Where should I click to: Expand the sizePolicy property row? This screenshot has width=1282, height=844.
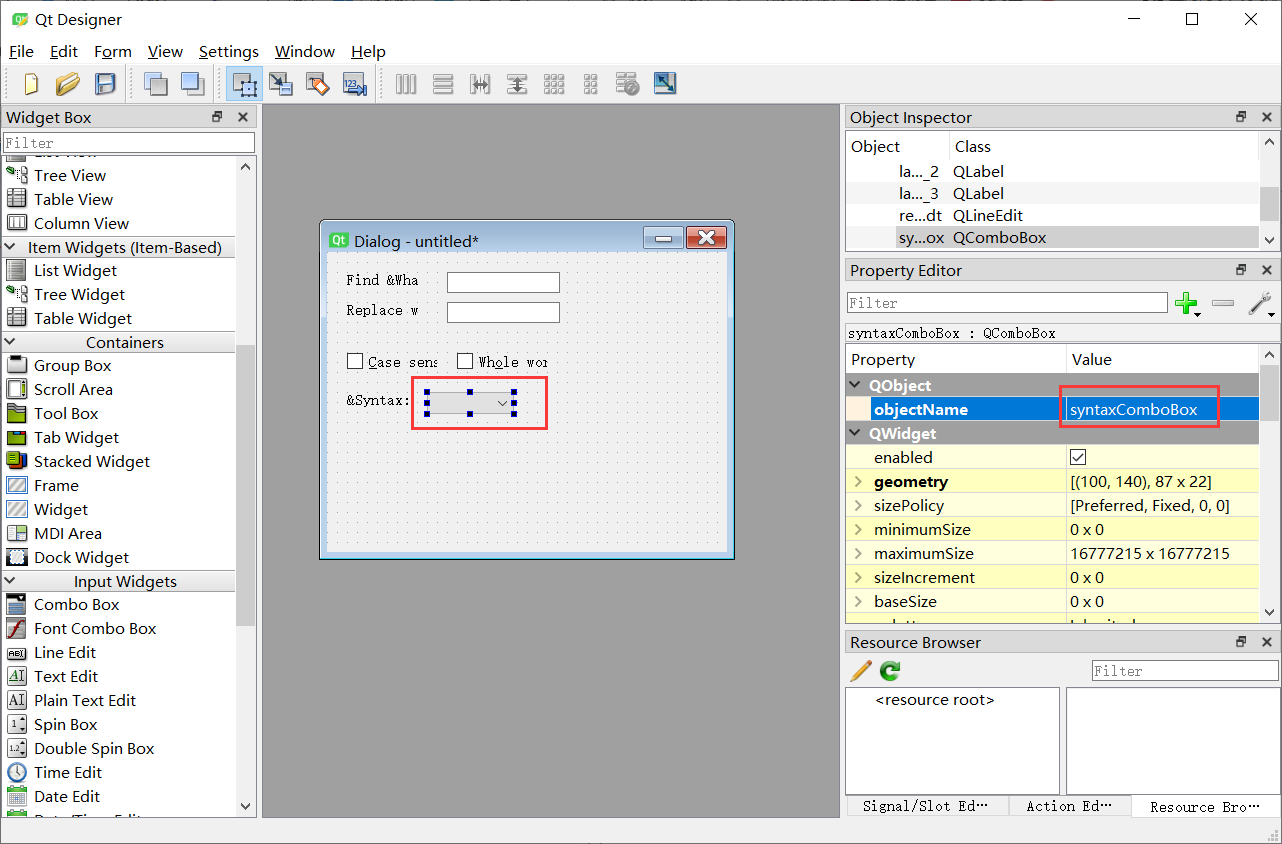pos(857,505)
